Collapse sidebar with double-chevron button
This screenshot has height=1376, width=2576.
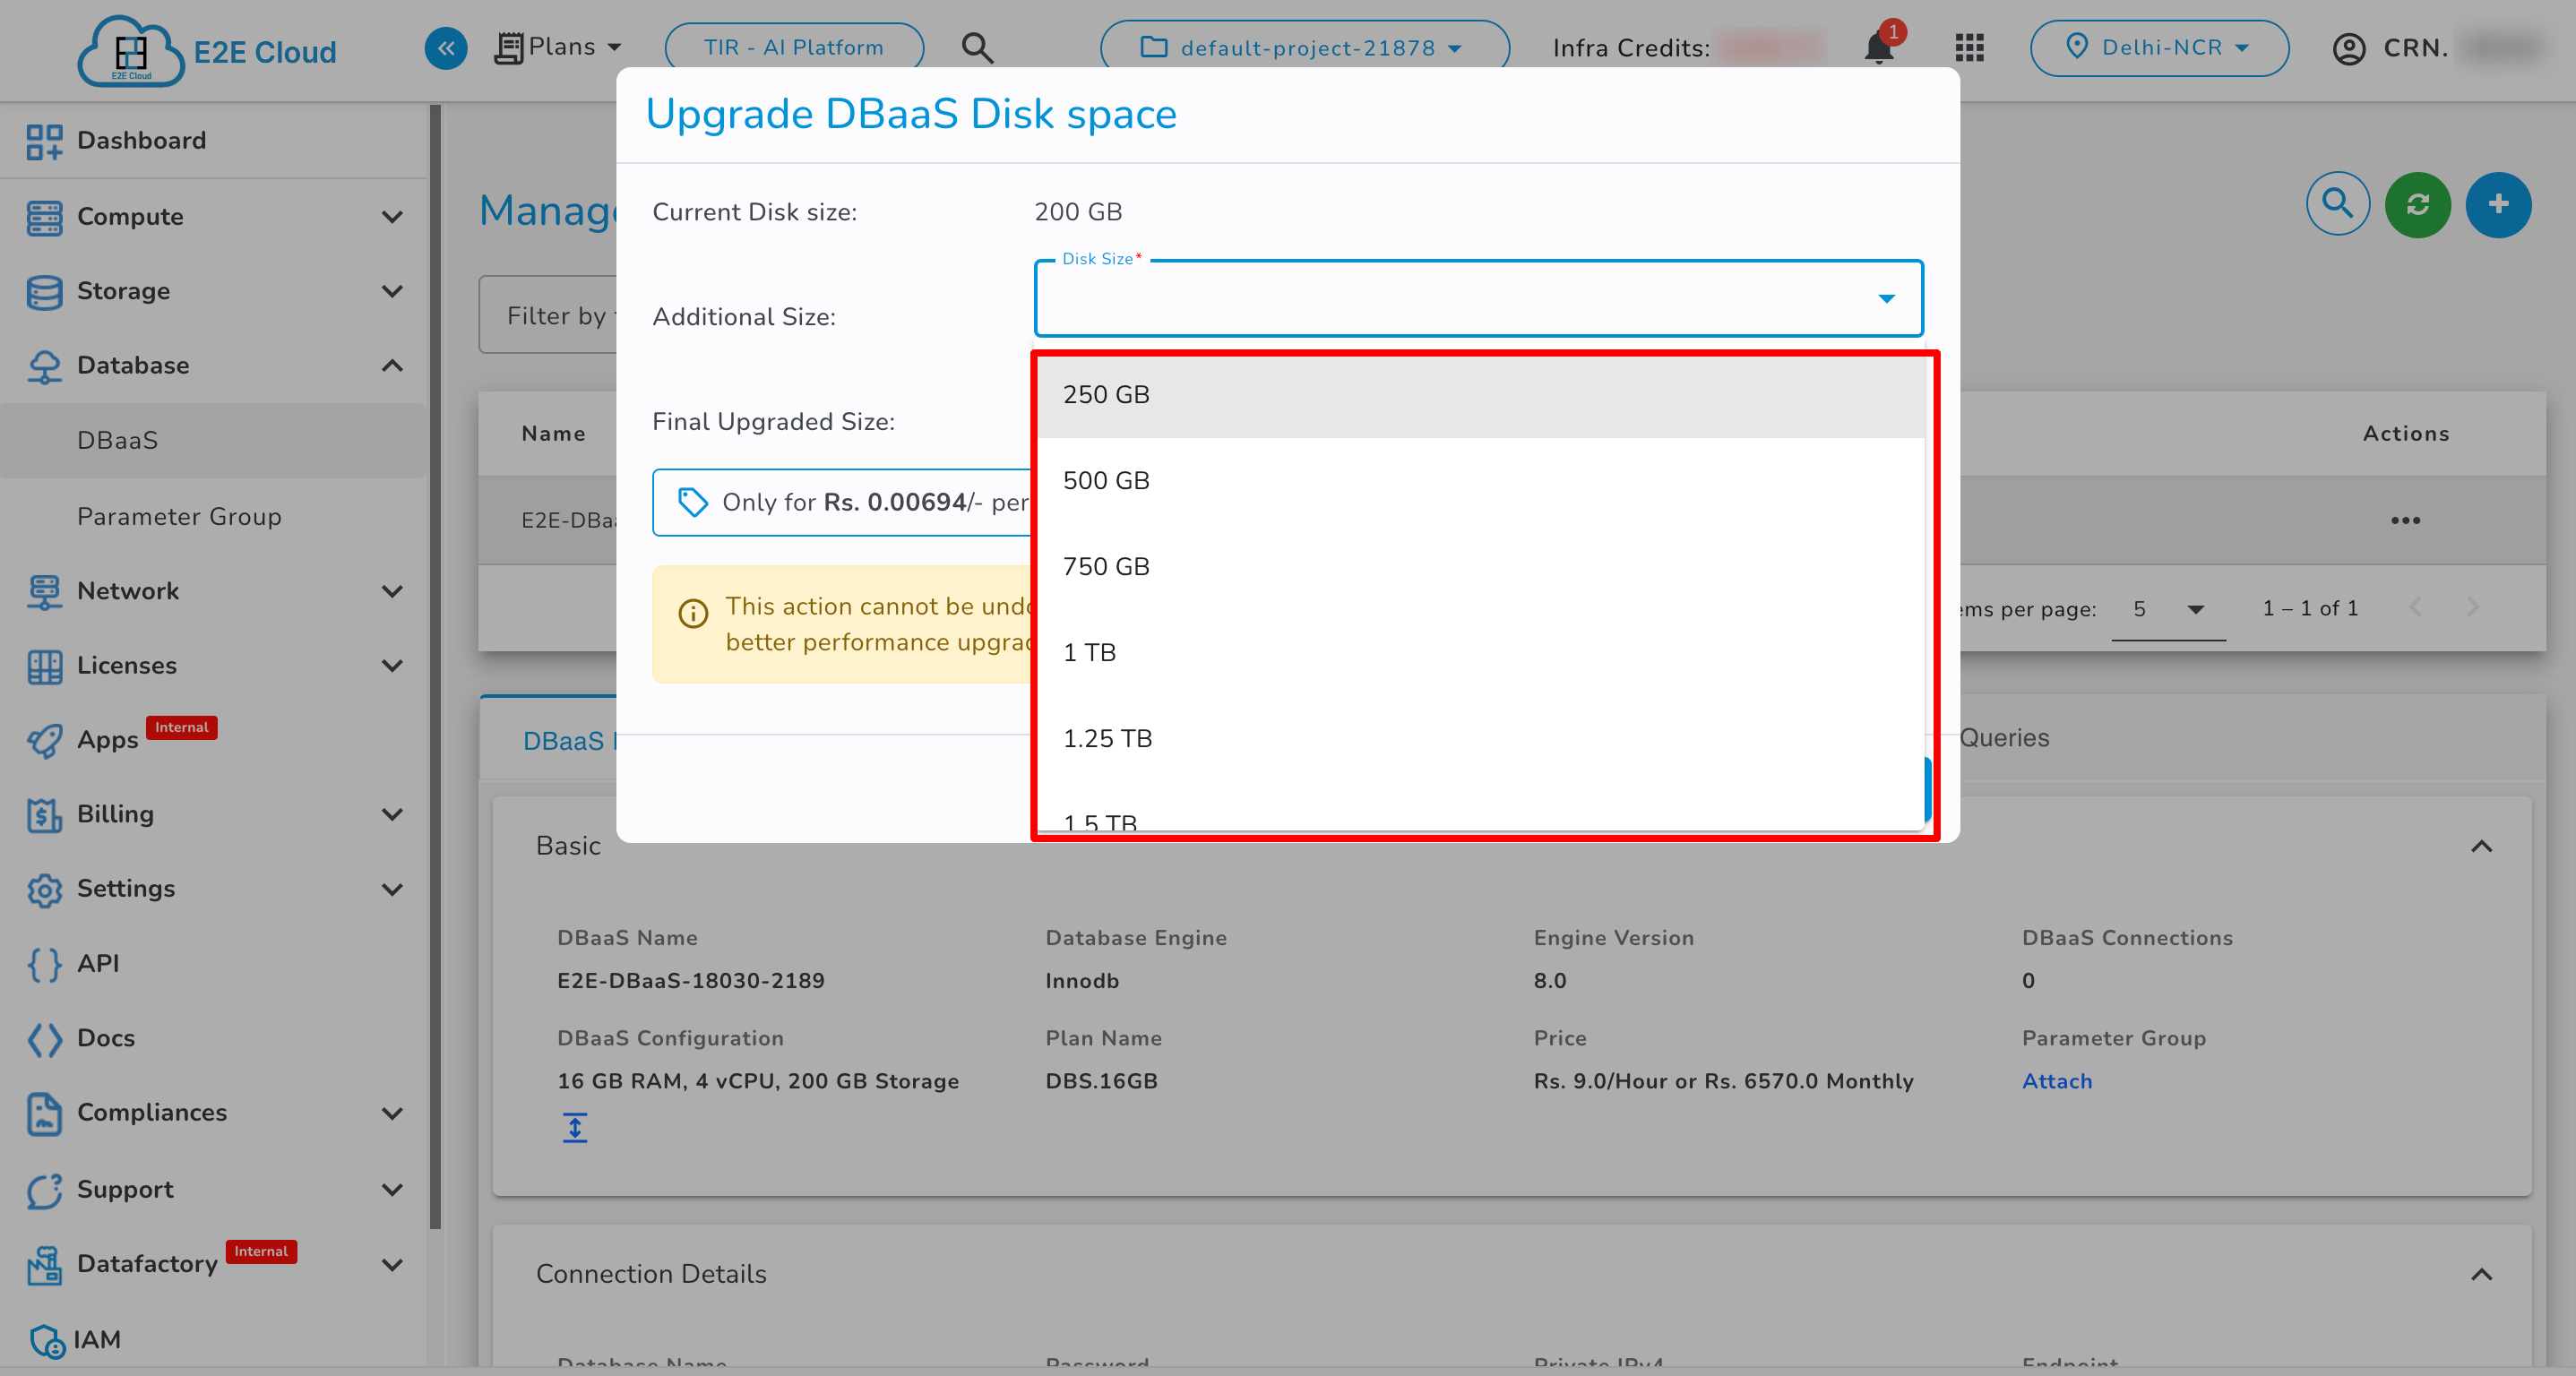point(446,48)
